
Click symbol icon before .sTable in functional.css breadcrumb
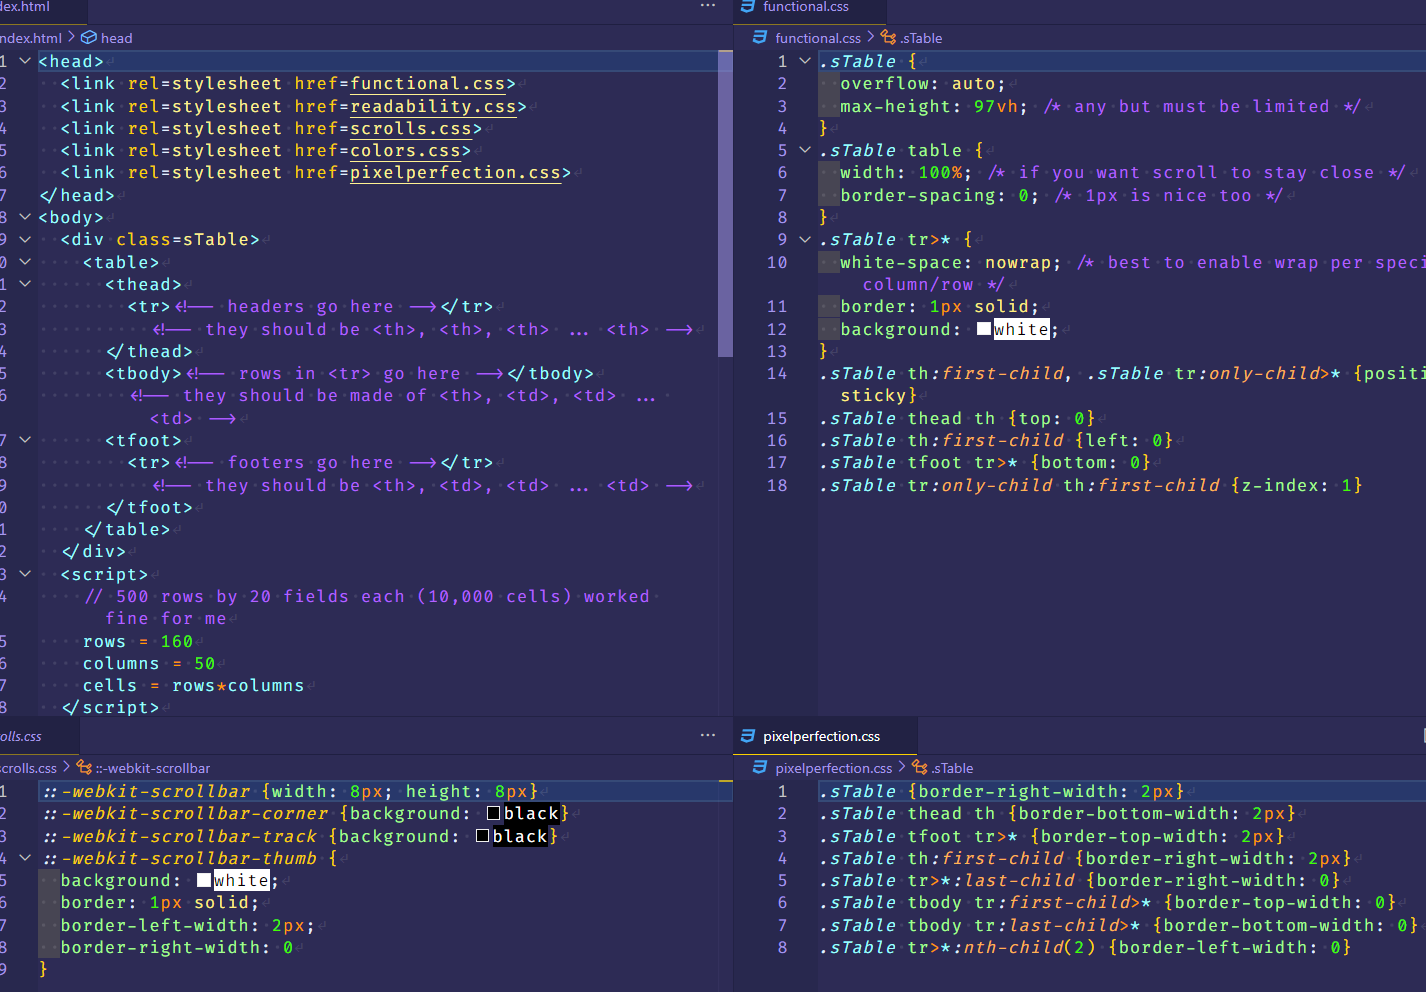point(888,38)
